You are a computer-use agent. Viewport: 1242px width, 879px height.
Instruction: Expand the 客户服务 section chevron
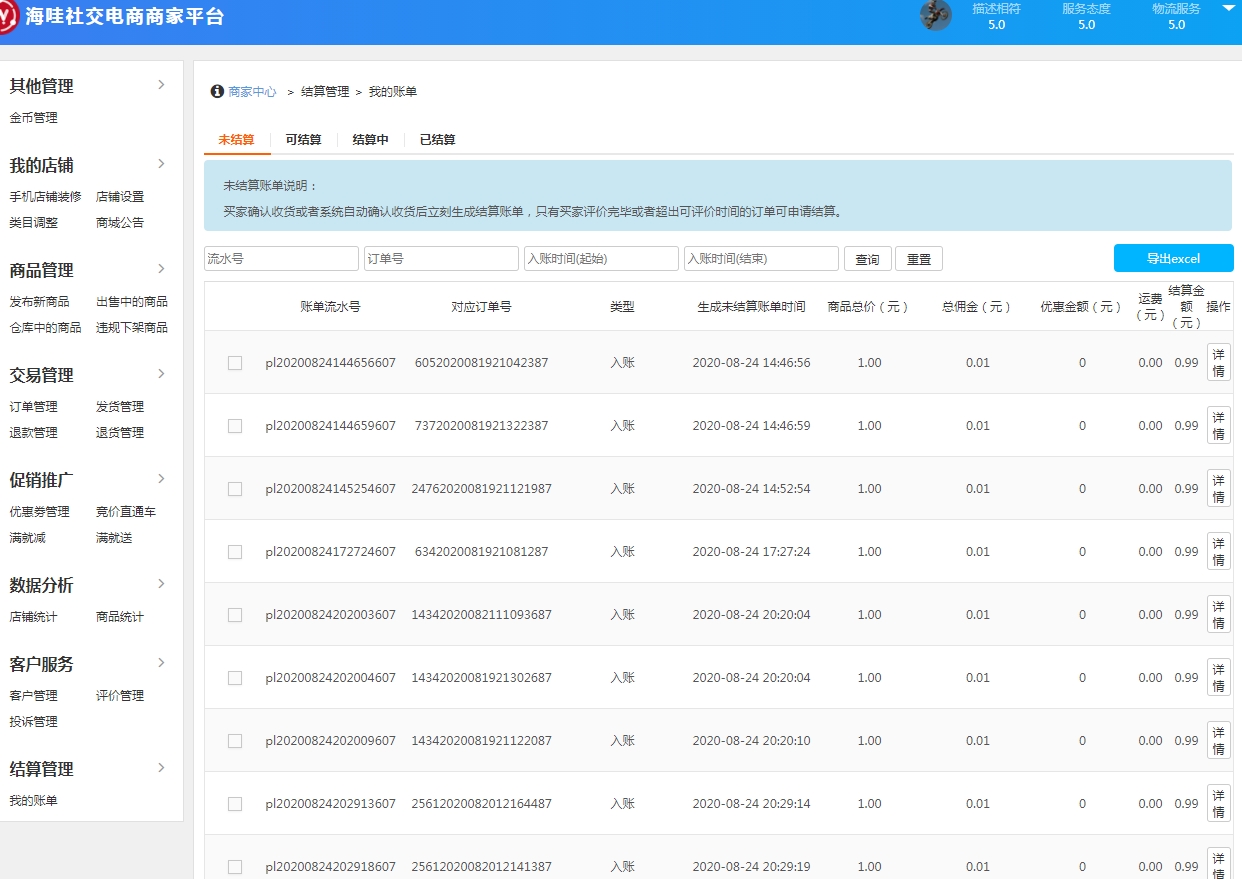tap(161, 663)
